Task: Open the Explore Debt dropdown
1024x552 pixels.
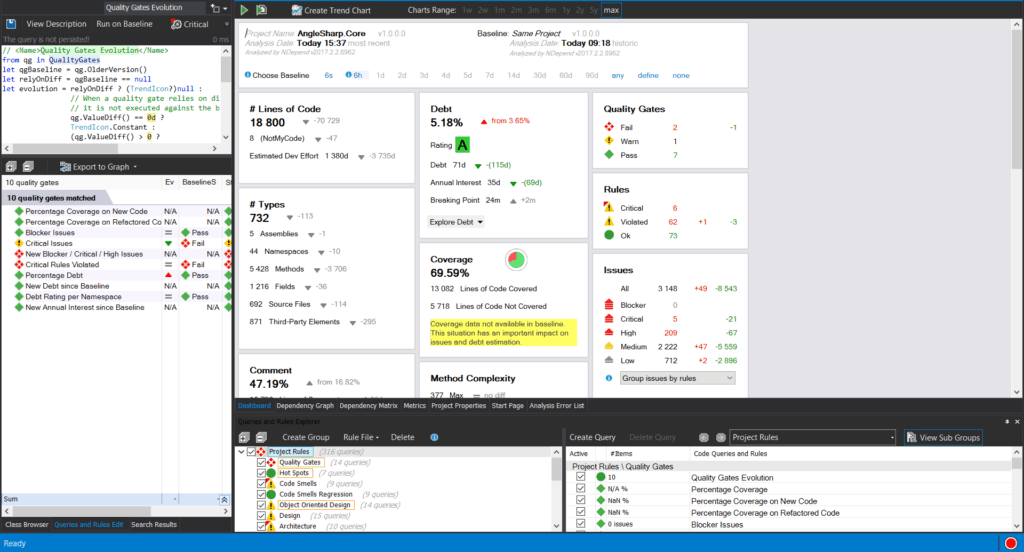Action: click(456, 222)
